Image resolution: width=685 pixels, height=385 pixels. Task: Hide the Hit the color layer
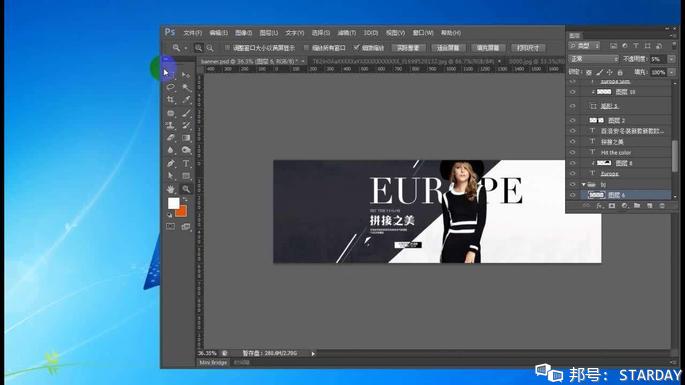pos(573,152)
